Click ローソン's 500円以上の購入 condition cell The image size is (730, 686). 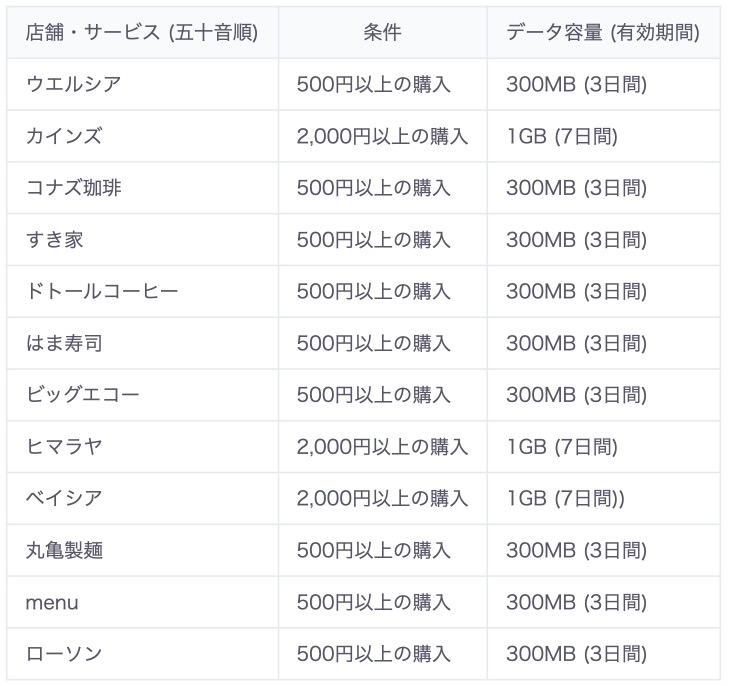click(x=374, y=654)
